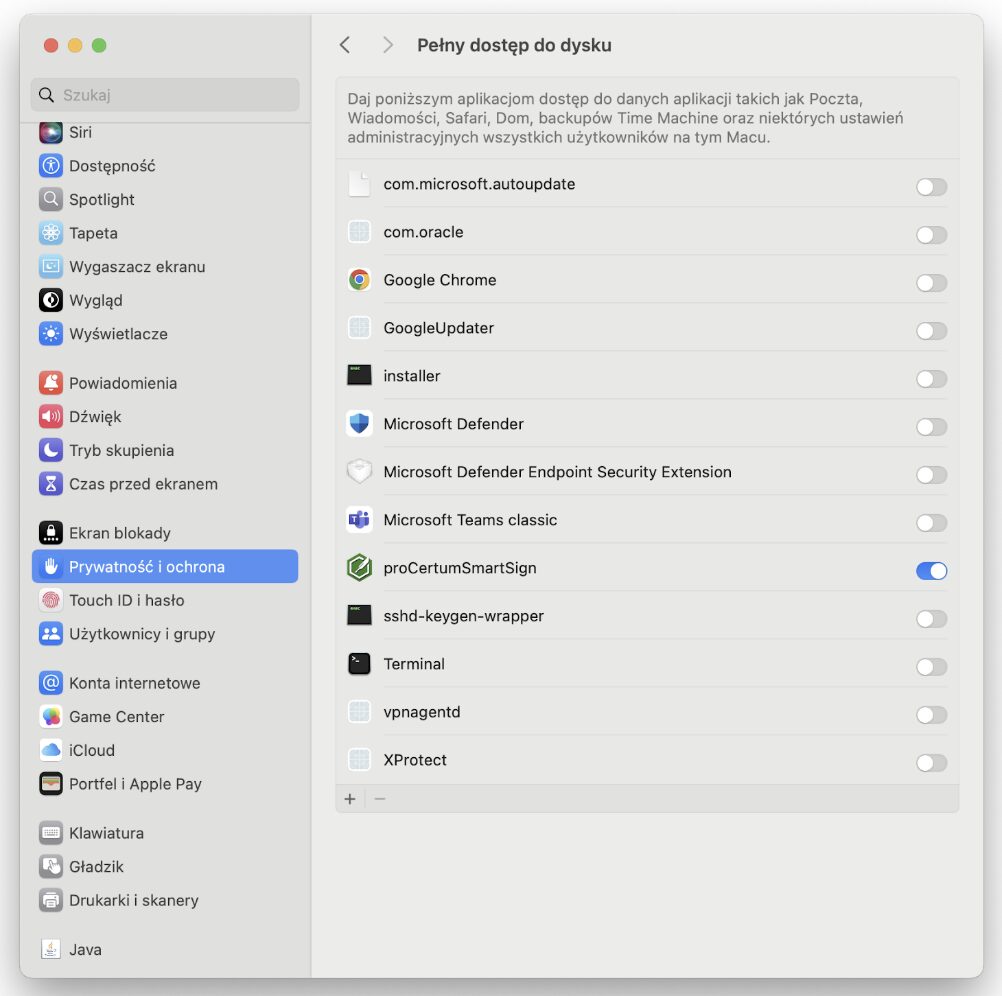Screen dimensions: 1002x996
Task: Enable Microsoft Teams classic toggle
Action: [x=931, y=523]
